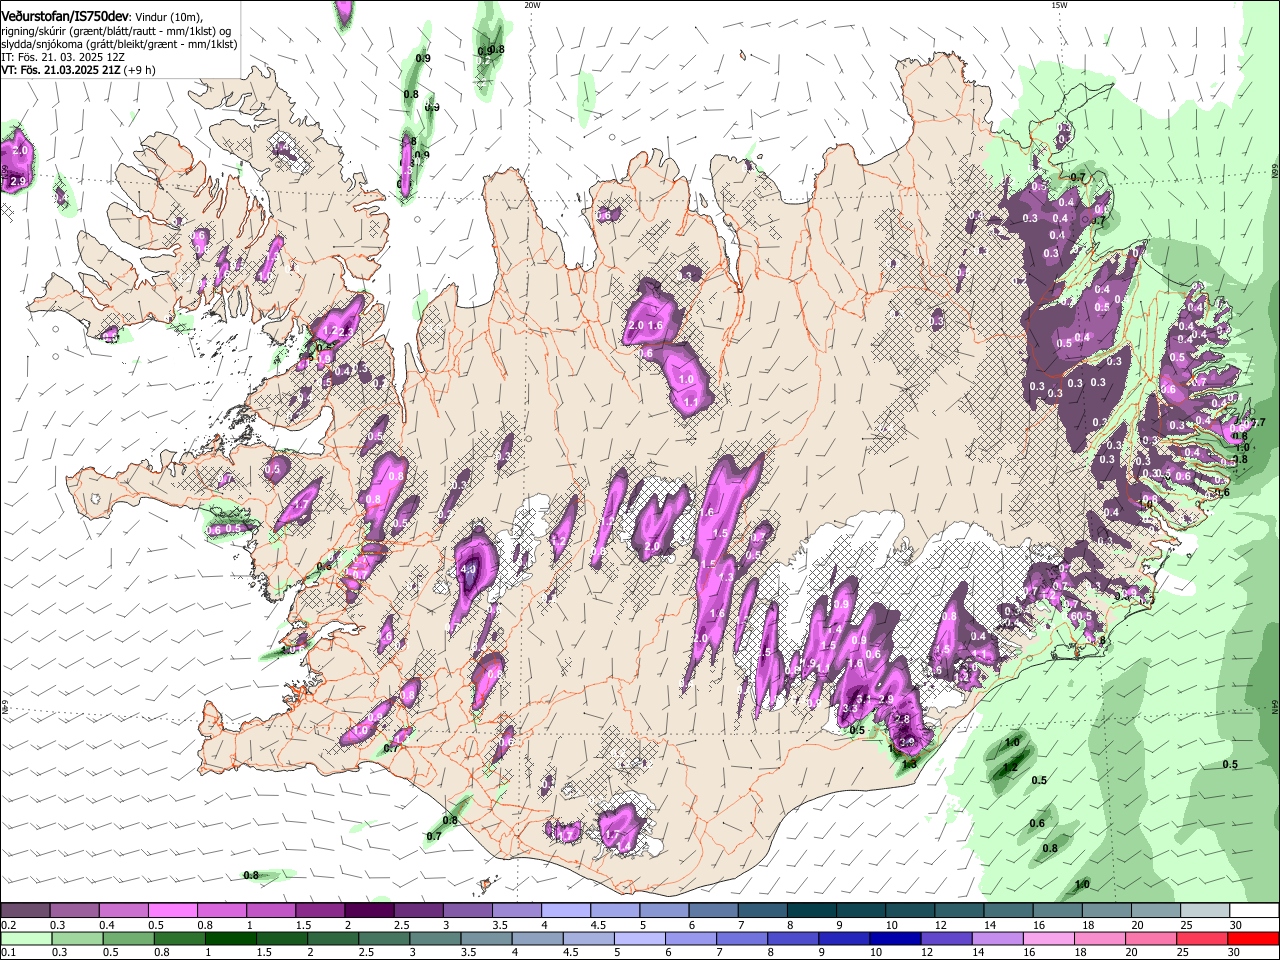
Task: Click the 'IT: Fös. 21. 03. 2025 12Z' line
Action: click(63, 57)
